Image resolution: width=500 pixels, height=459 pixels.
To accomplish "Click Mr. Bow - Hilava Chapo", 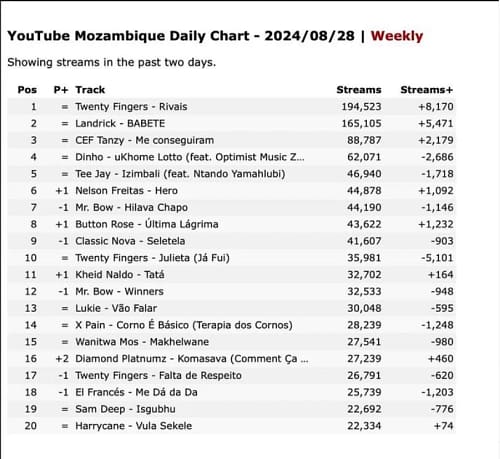I will [131, 207].
